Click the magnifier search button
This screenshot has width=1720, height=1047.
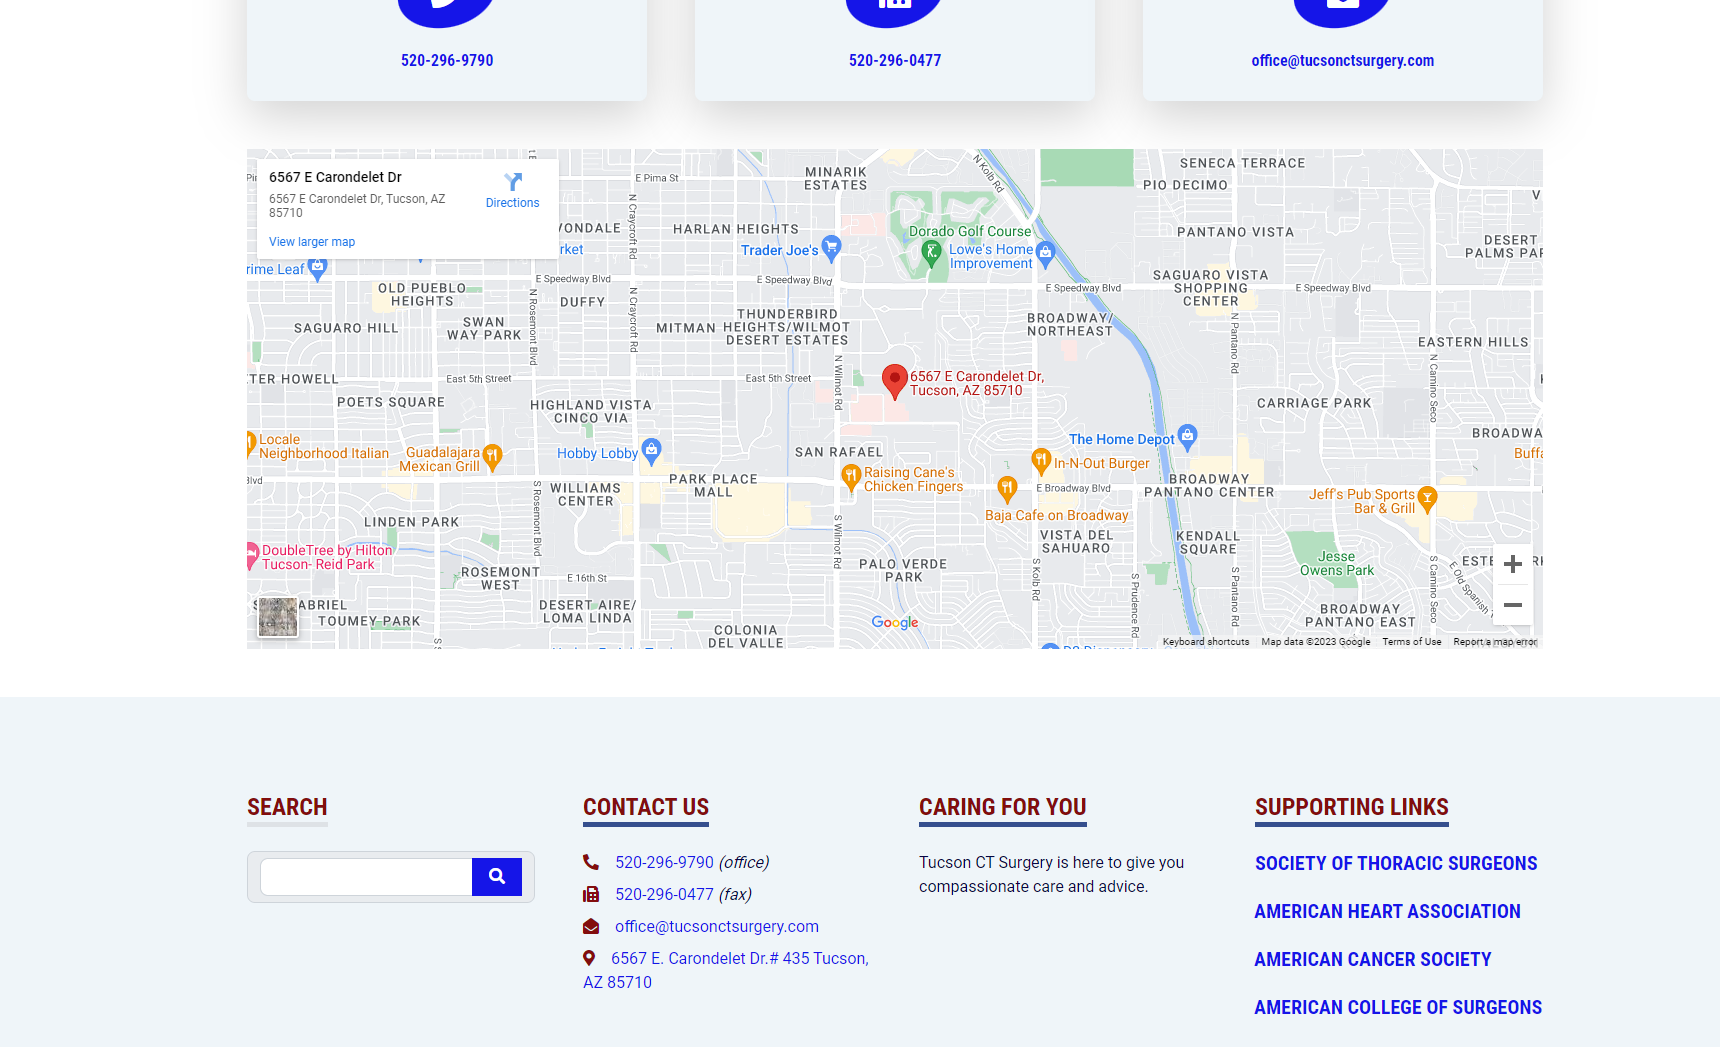[497, 877]
